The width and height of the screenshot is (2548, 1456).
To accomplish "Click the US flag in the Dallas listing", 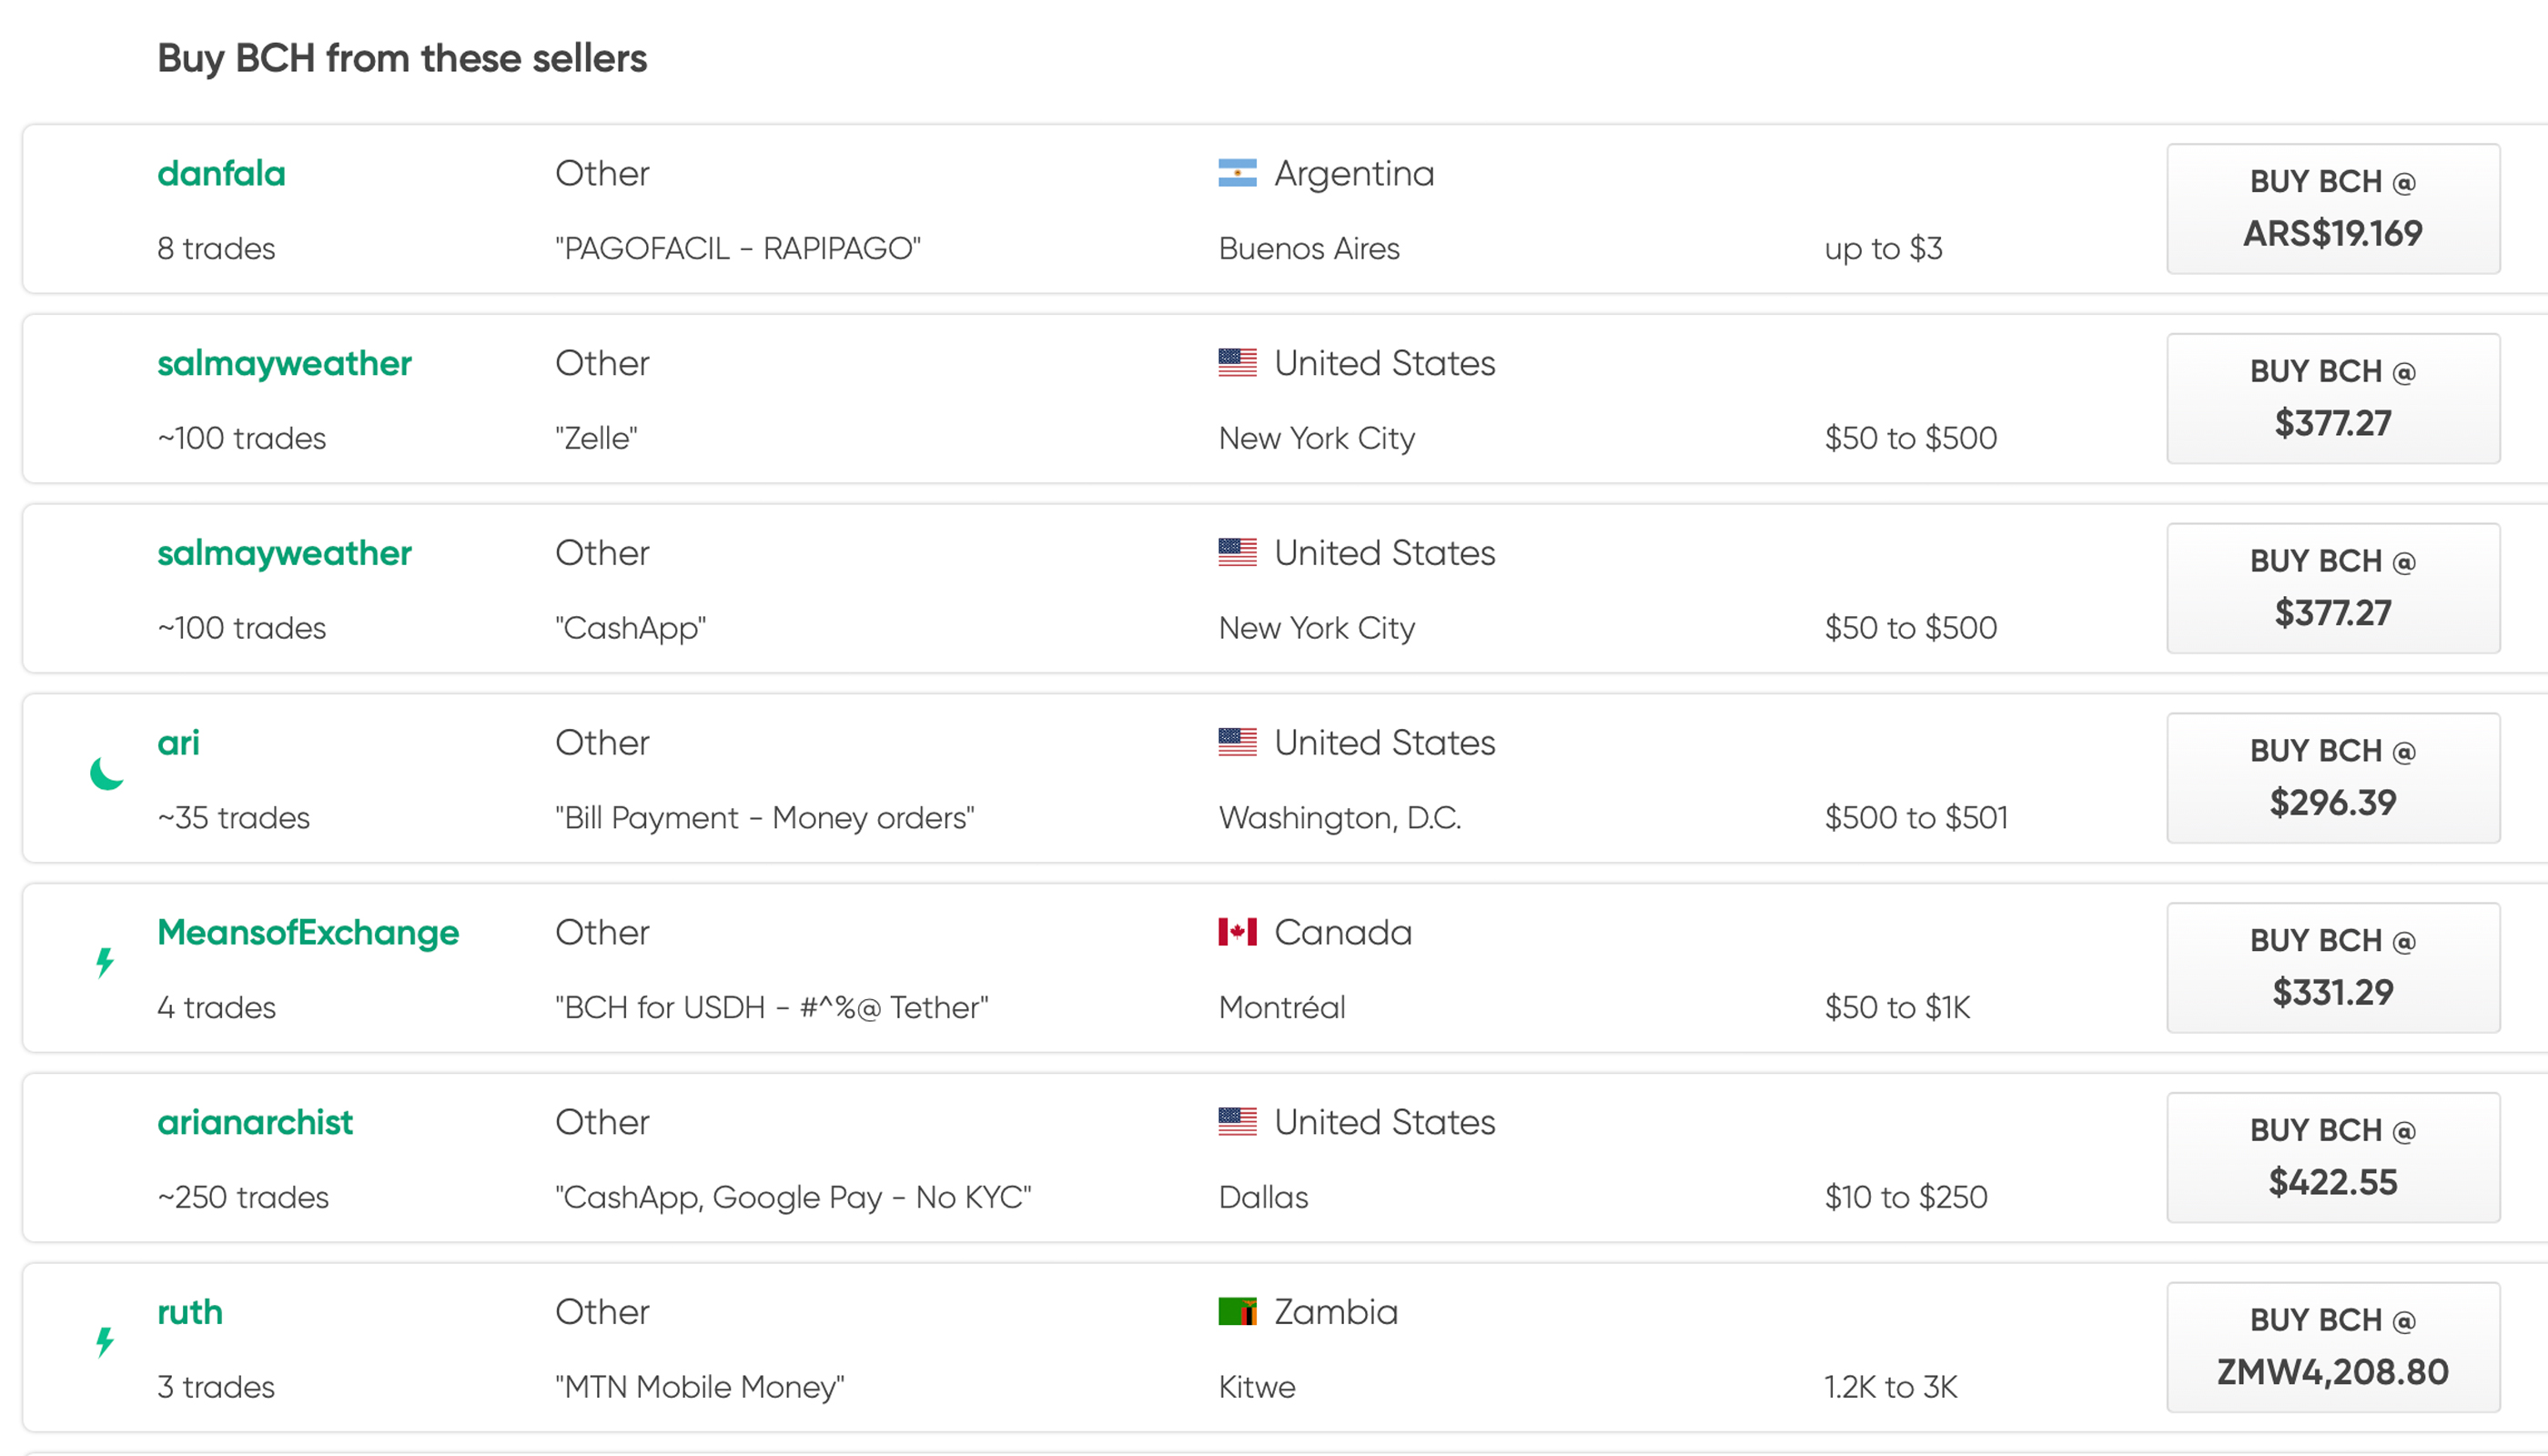I will click(x=1237, y=1122).
